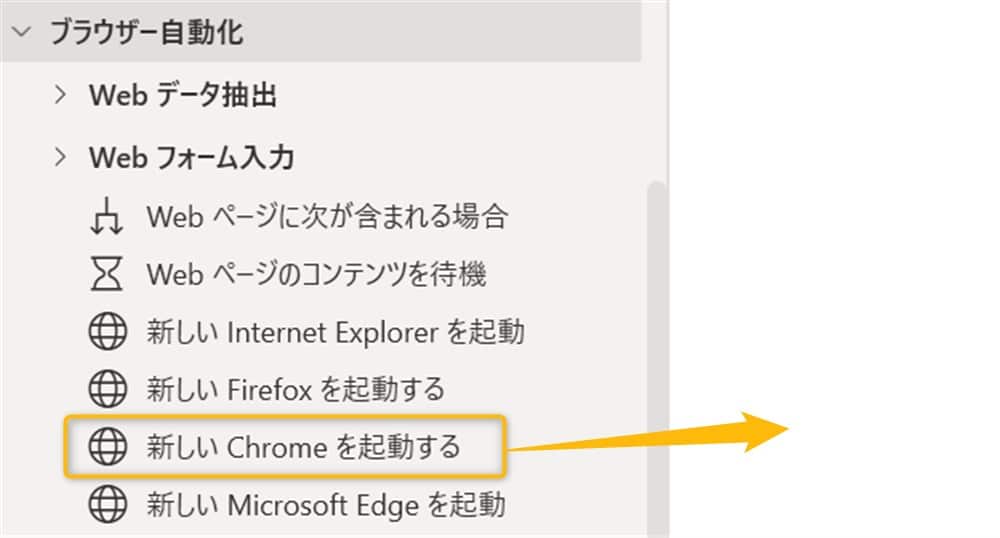
Task: Open the Web データ抽出 subgroup label
Action: coord(183,95)
